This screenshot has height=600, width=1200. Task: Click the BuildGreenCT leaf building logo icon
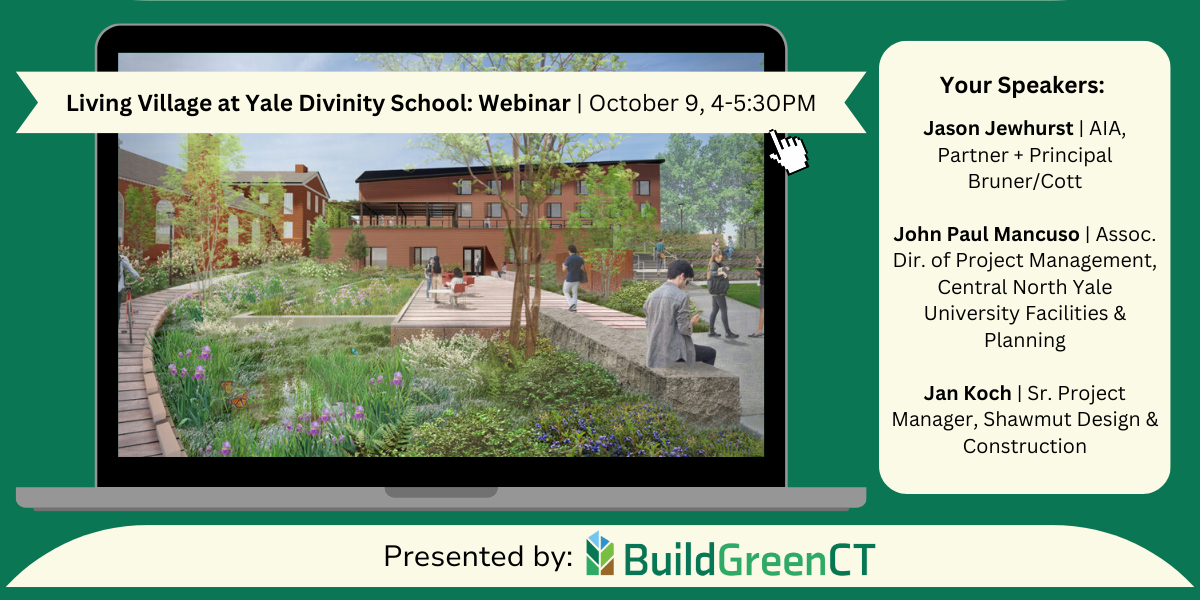click(600, 554)
